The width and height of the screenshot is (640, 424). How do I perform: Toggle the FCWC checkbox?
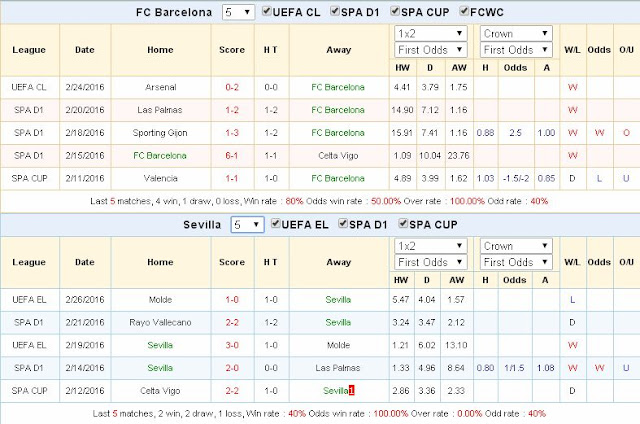tap(465, 13)
